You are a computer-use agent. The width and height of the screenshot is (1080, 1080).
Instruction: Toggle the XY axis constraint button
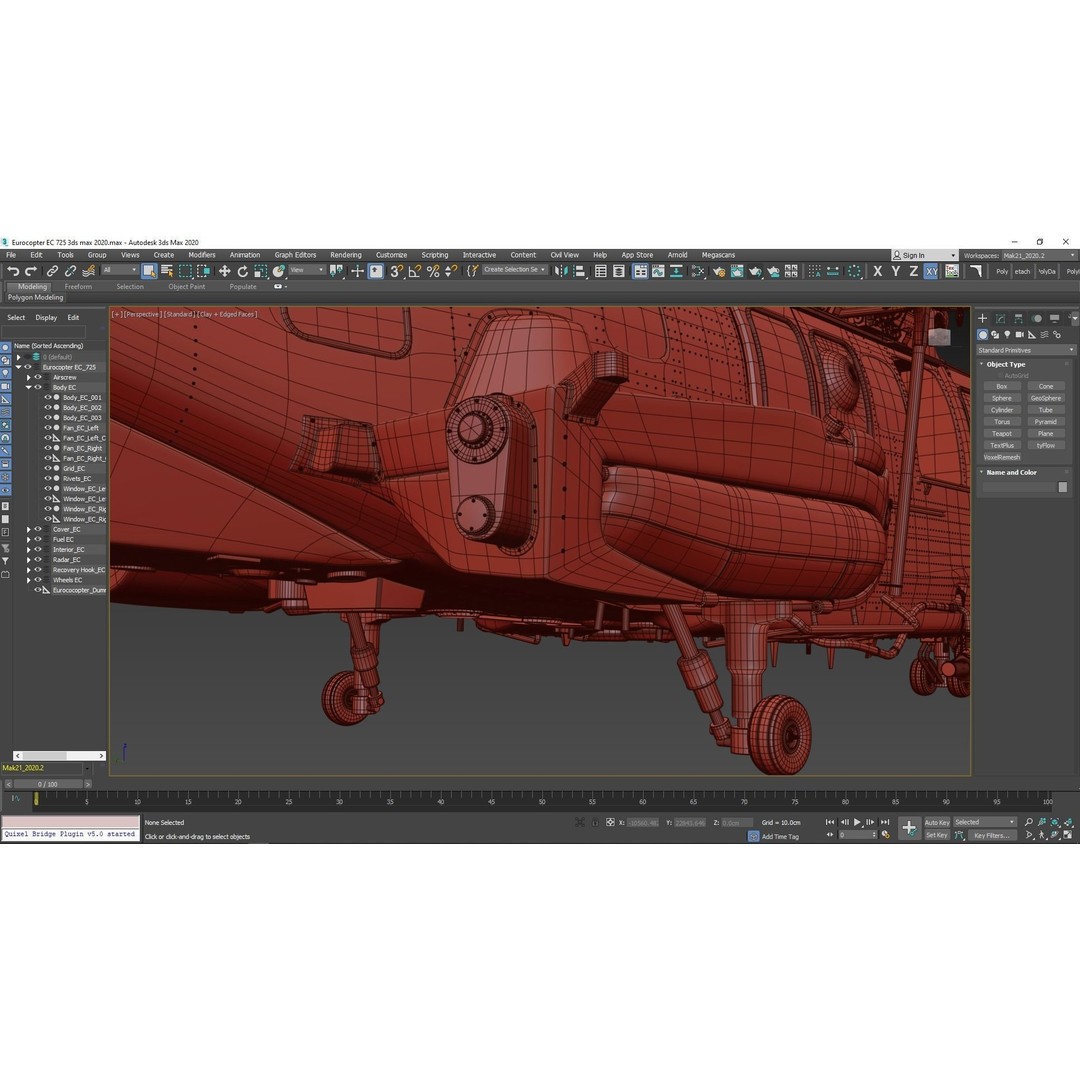[931, 271]
